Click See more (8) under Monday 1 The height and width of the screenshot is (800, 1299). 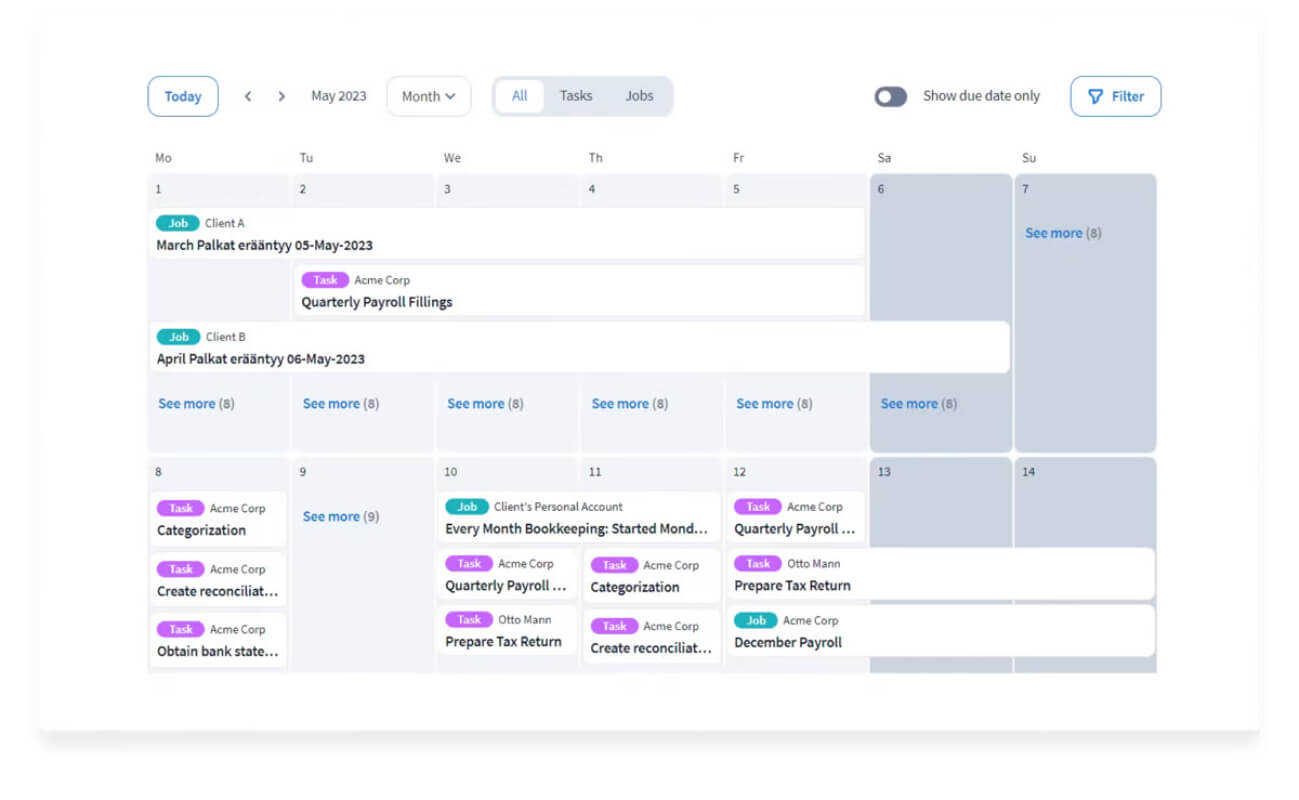coord(196,404)
